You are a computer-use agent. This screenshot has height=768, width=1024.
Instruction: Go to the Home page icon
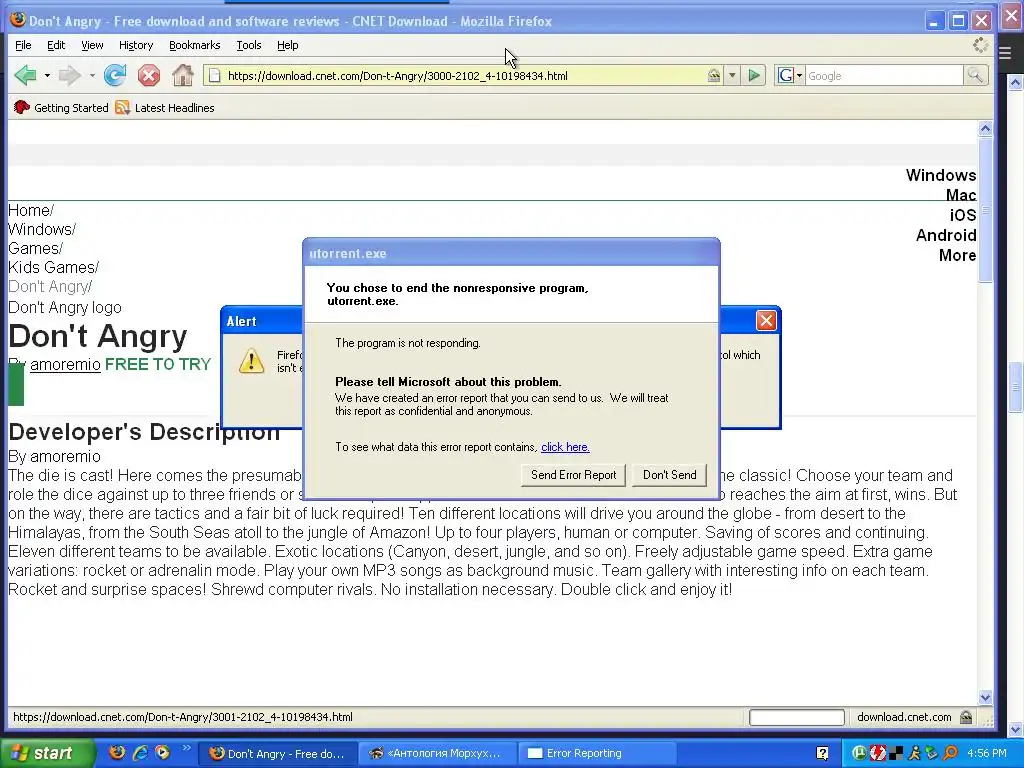(x=183, y=76)
